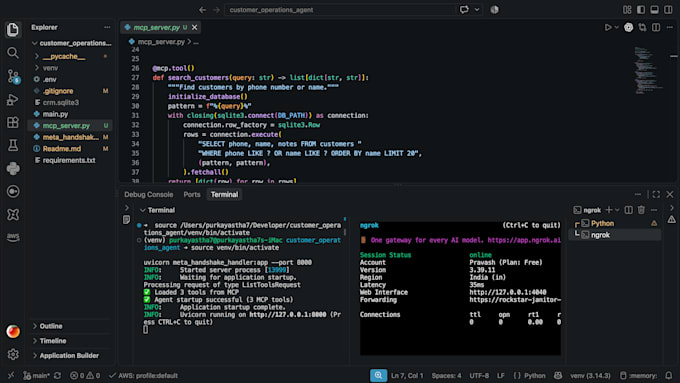Open new terminal profile dropdown
Image resolution: width=680 pixels, height=383 pixels.
[x=617, y=210]
